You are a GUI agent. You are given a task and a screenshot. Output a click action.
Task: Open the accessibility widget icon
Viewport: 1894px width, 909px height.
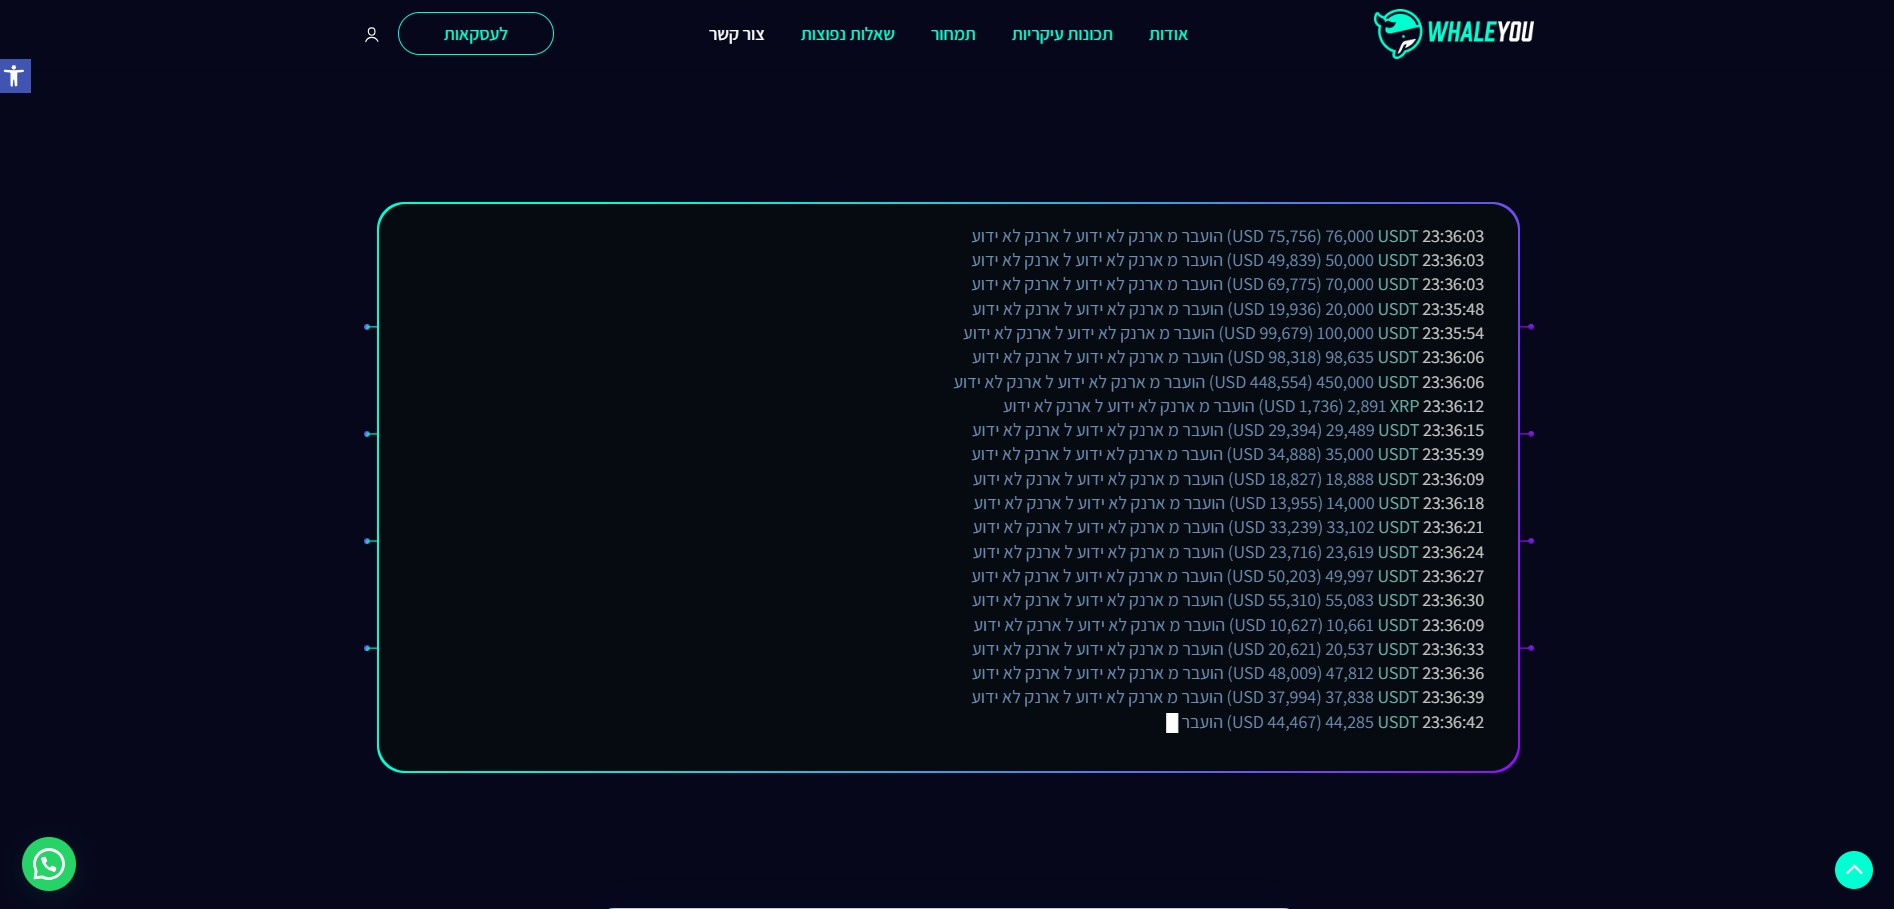[14, 76]
